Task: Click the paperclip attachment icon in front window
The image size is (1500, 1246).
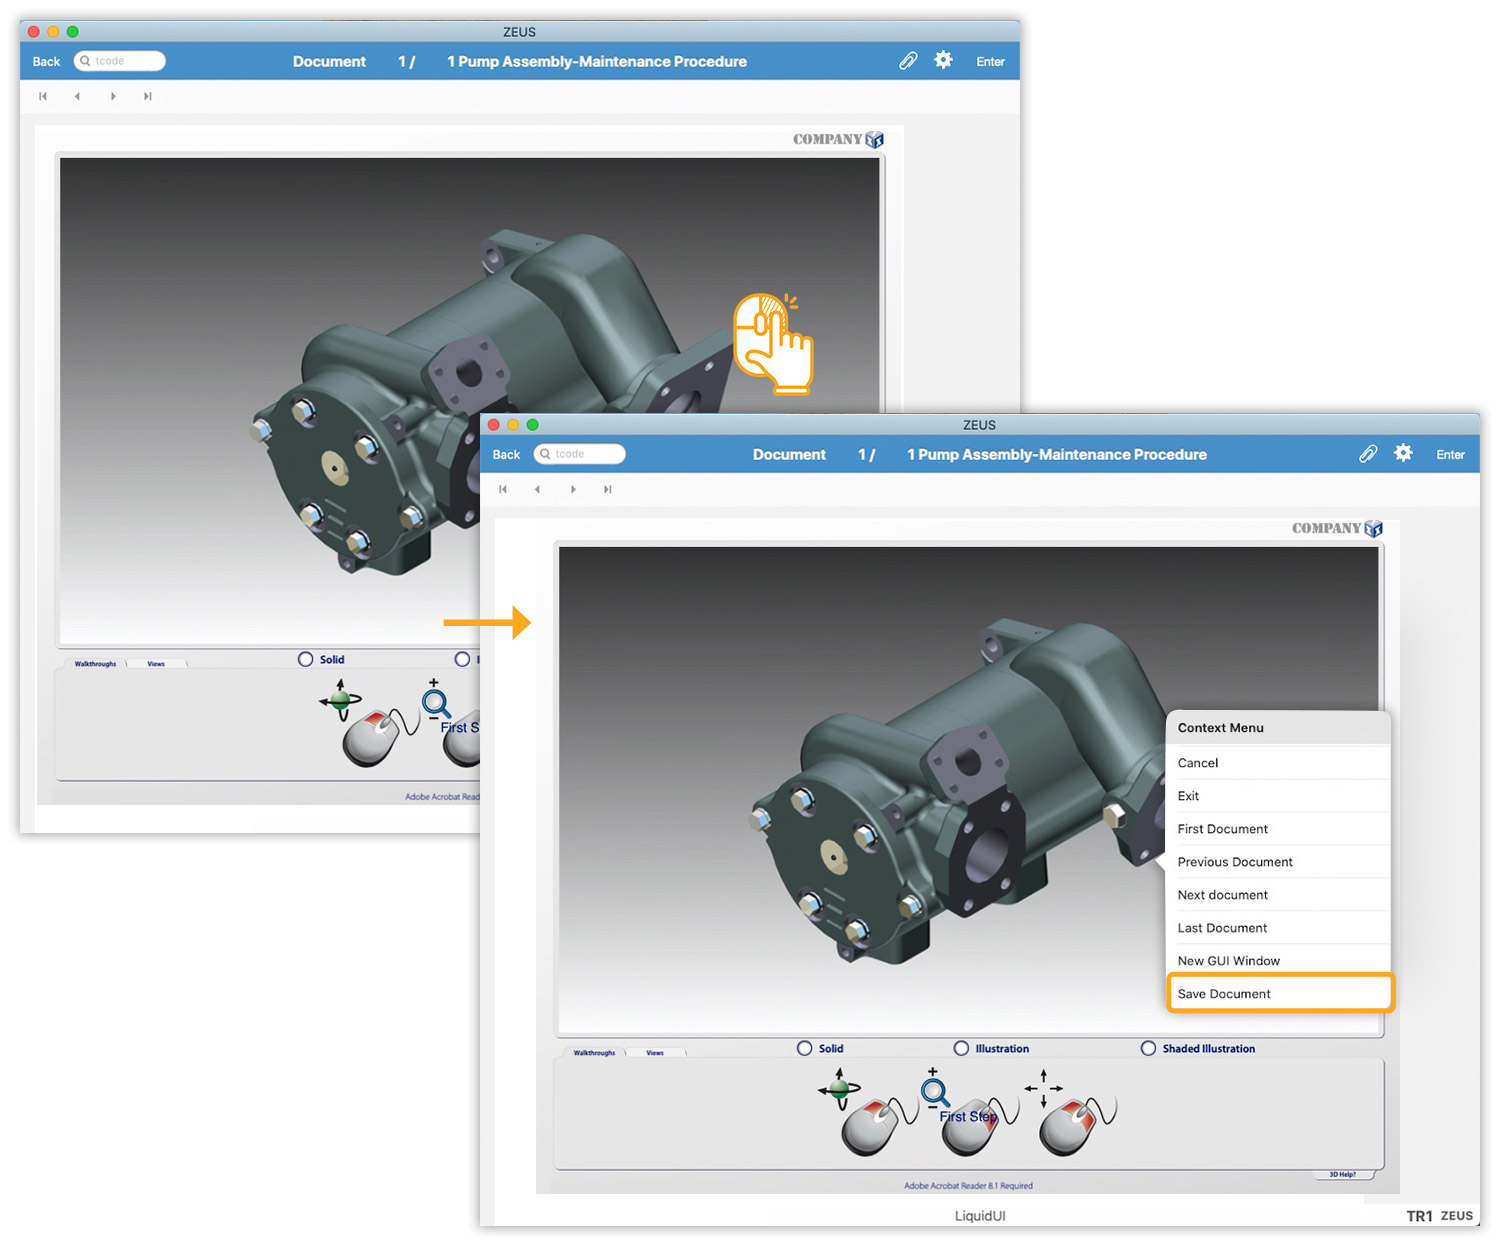Action: point(1367,454)
